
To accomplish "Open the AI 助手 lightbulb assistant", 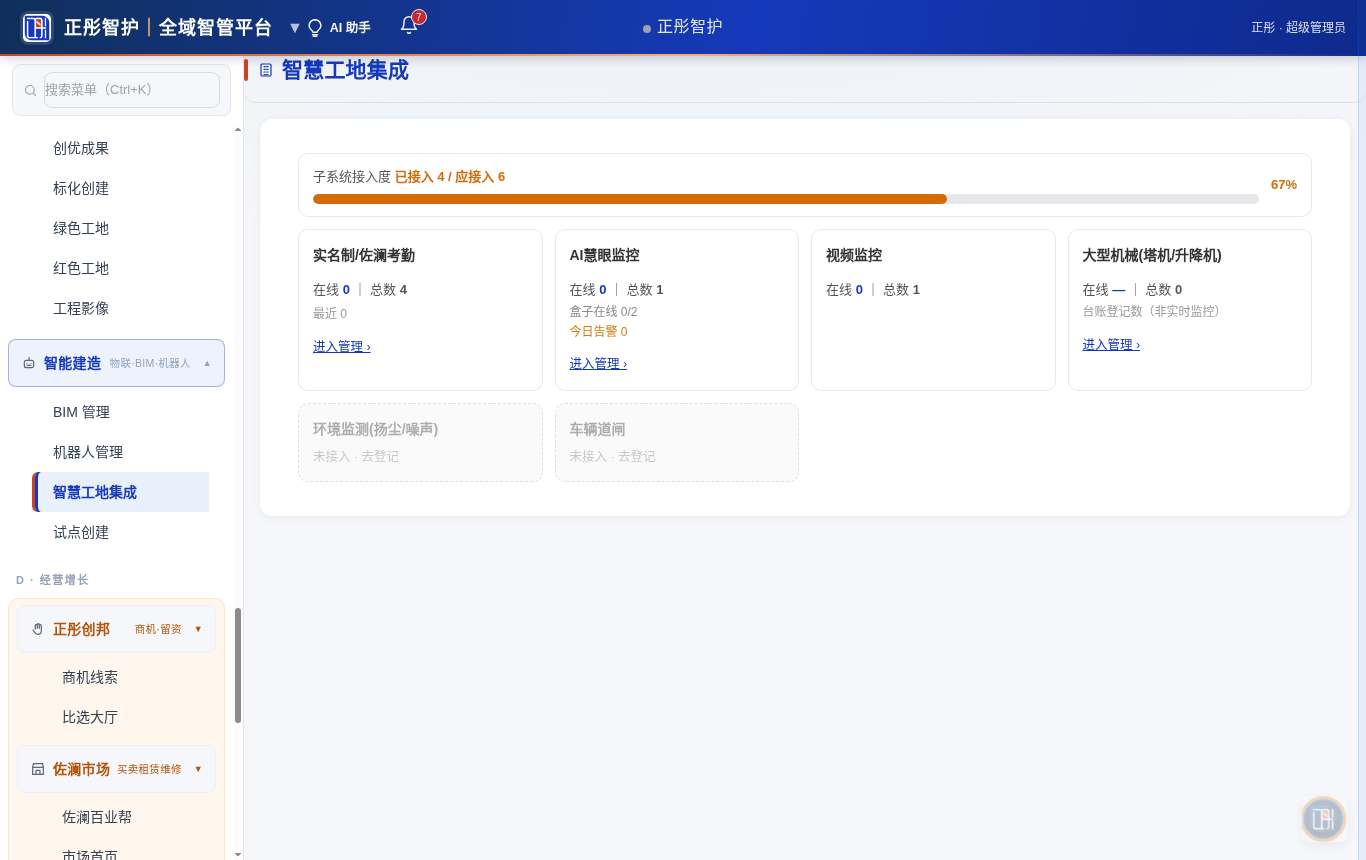I will pos(339,27).
